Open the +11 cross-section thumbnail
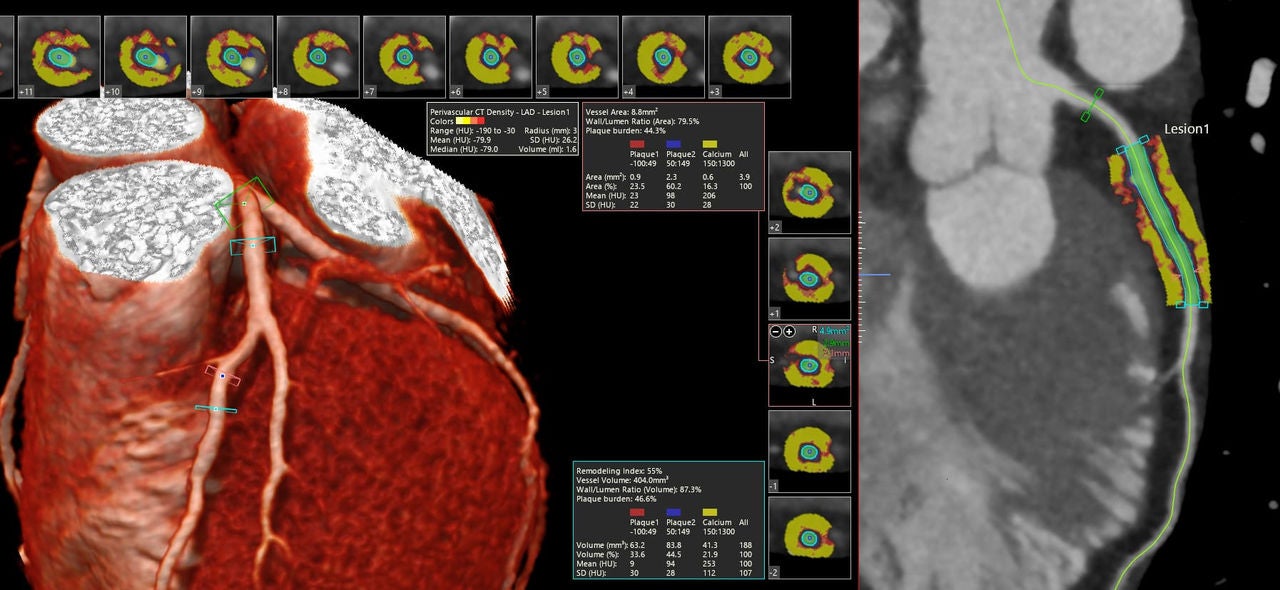Image resolution: width=1280 pixels, height=590 pixels. (x=58, y=57)
